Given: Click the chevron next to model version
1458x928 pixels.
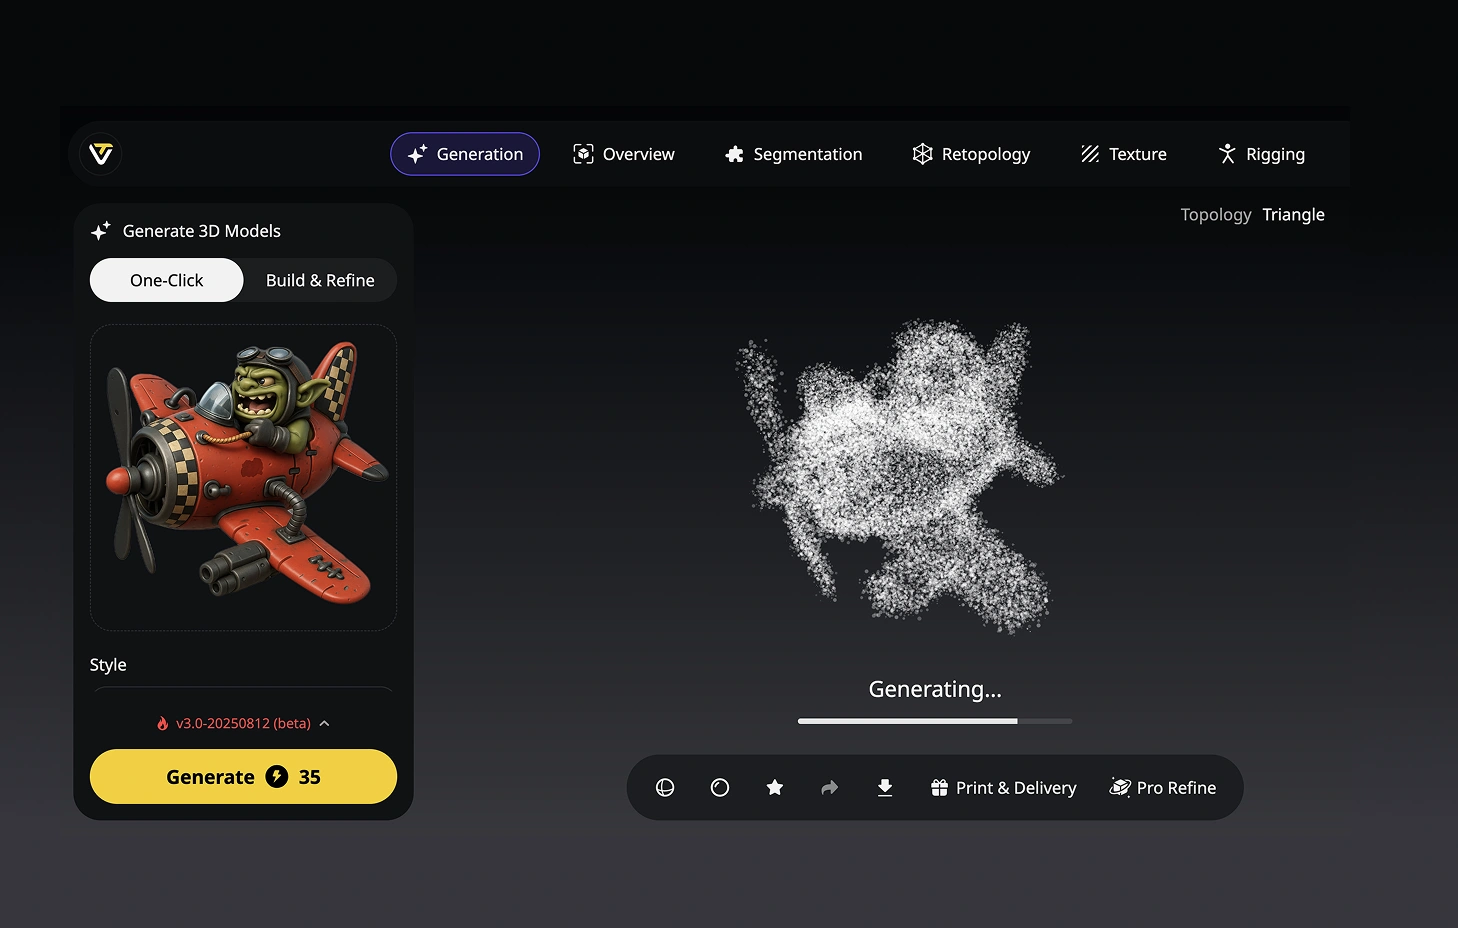Looking at the screenshot, I should [325, 723].
